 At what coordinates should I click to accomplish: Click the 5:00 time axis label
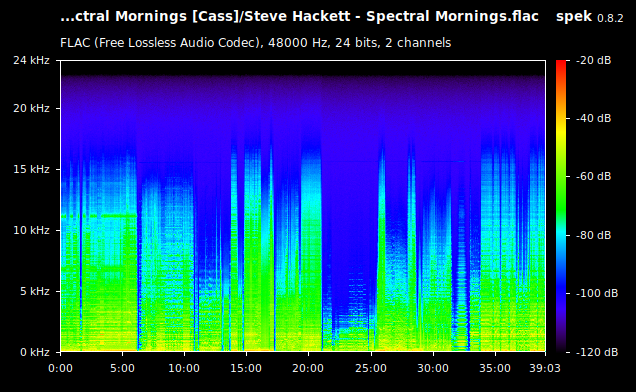pyautogui.click(x=122, y=368)
